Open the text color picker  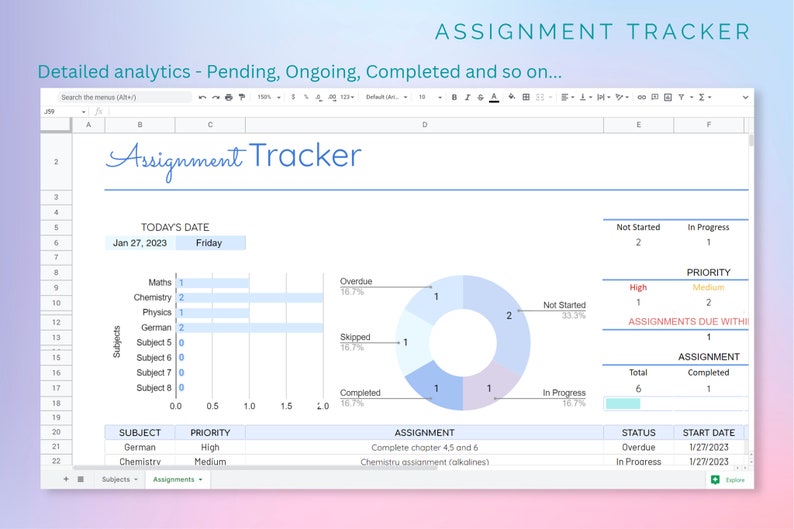(x=494, y=97)
